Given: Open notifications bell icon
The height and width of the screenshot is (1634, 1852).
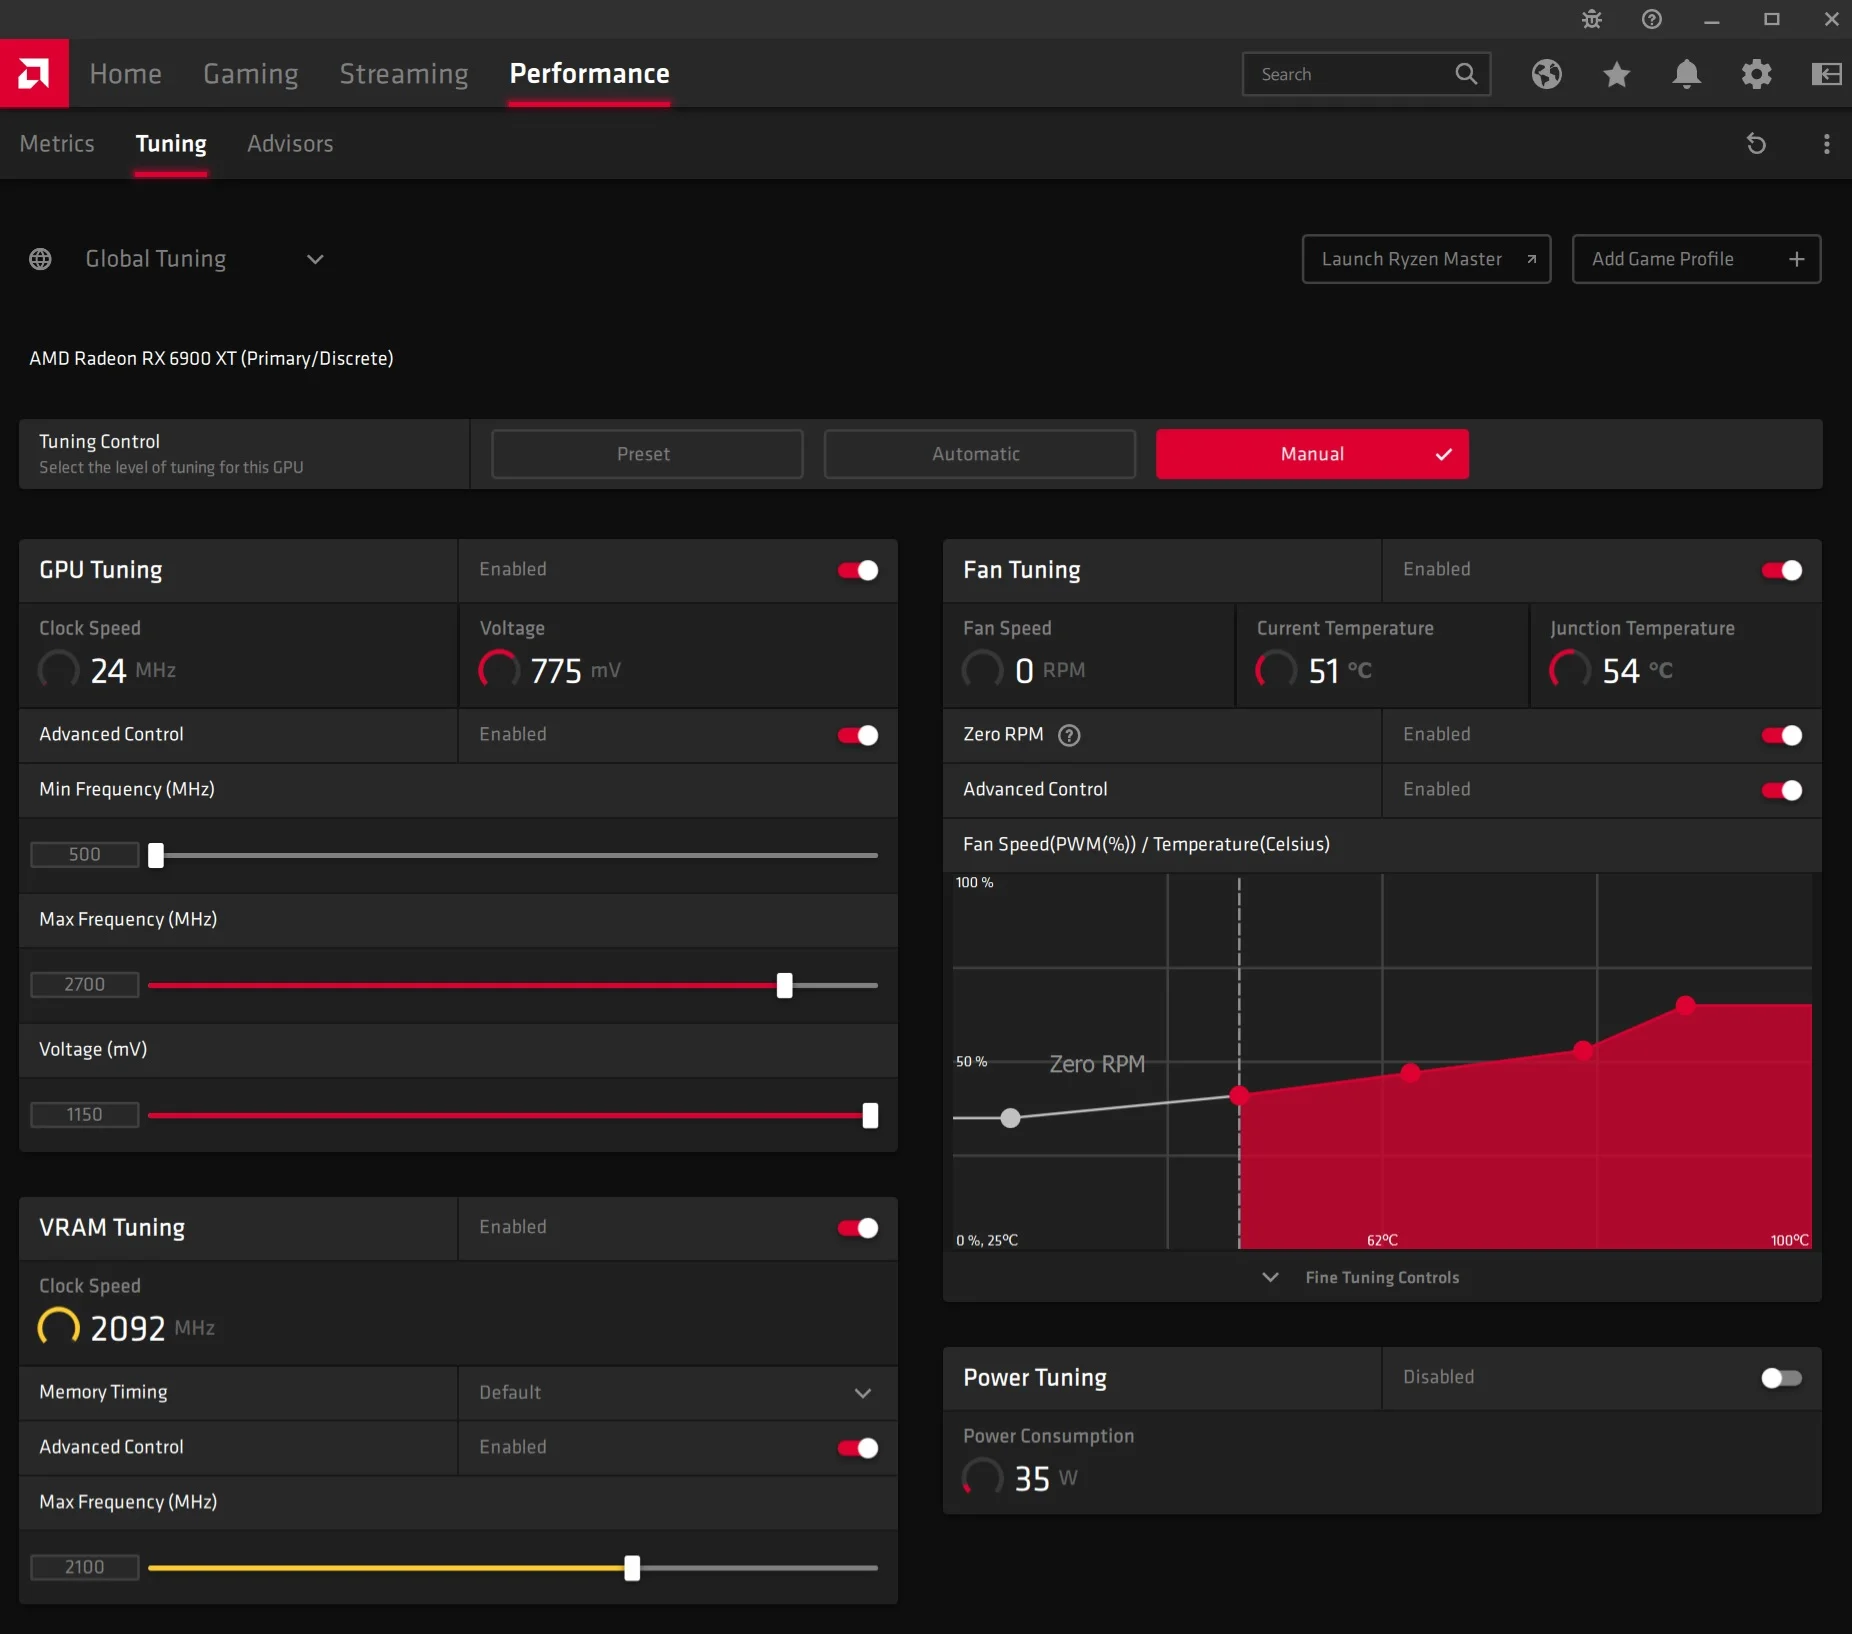Looking at the screenshot, I should click(1687, 74).
